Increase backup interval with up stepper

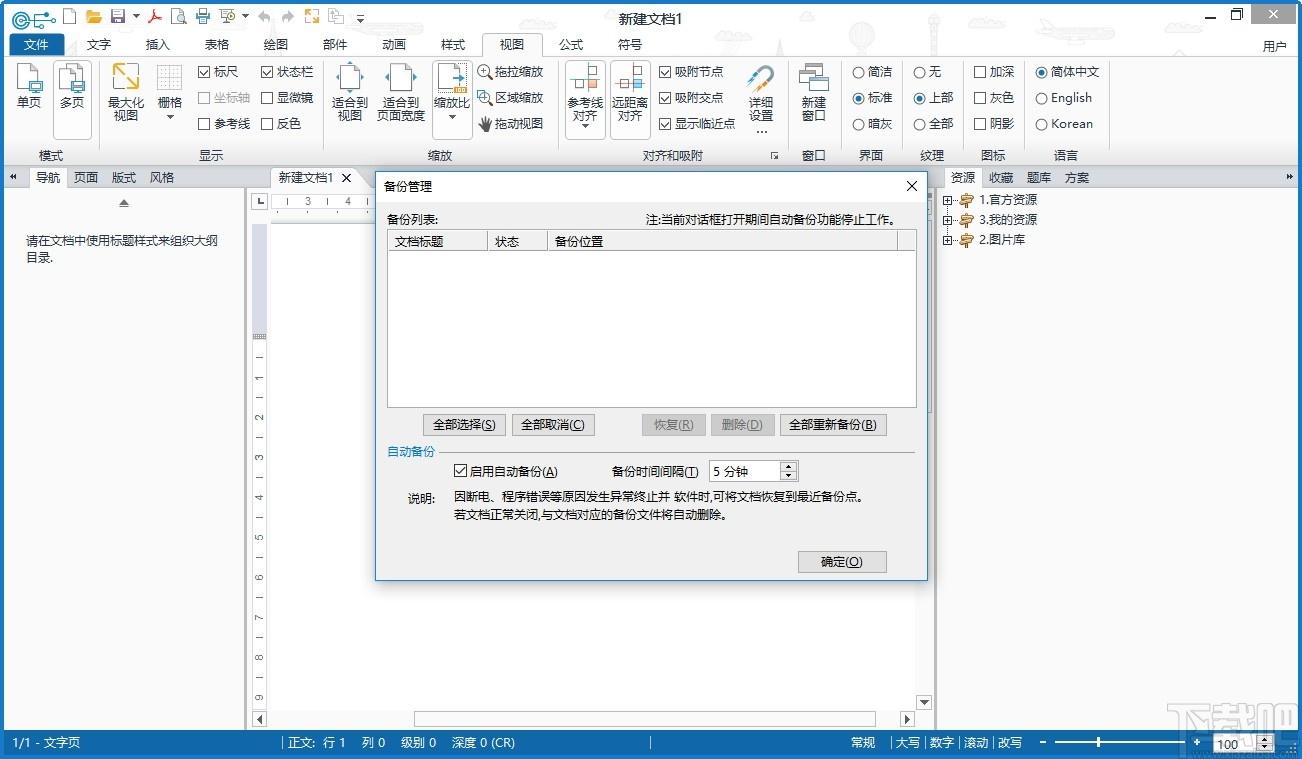point(788,466)
